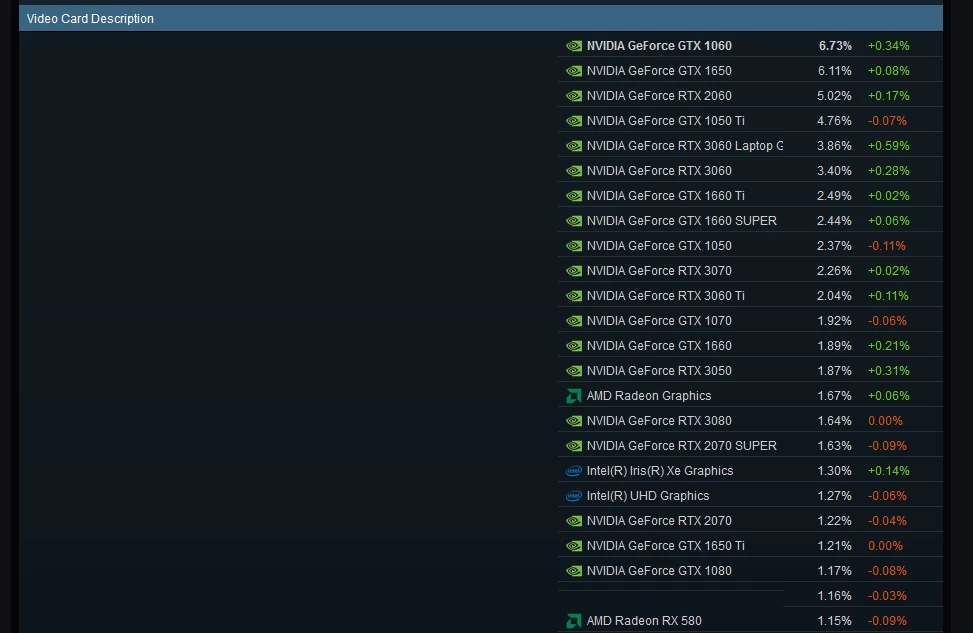The height and width of the screenshot is (633, 973).
Task: Click the +0.34% change value
Action: pyautogui.click(x=889, y=46)
